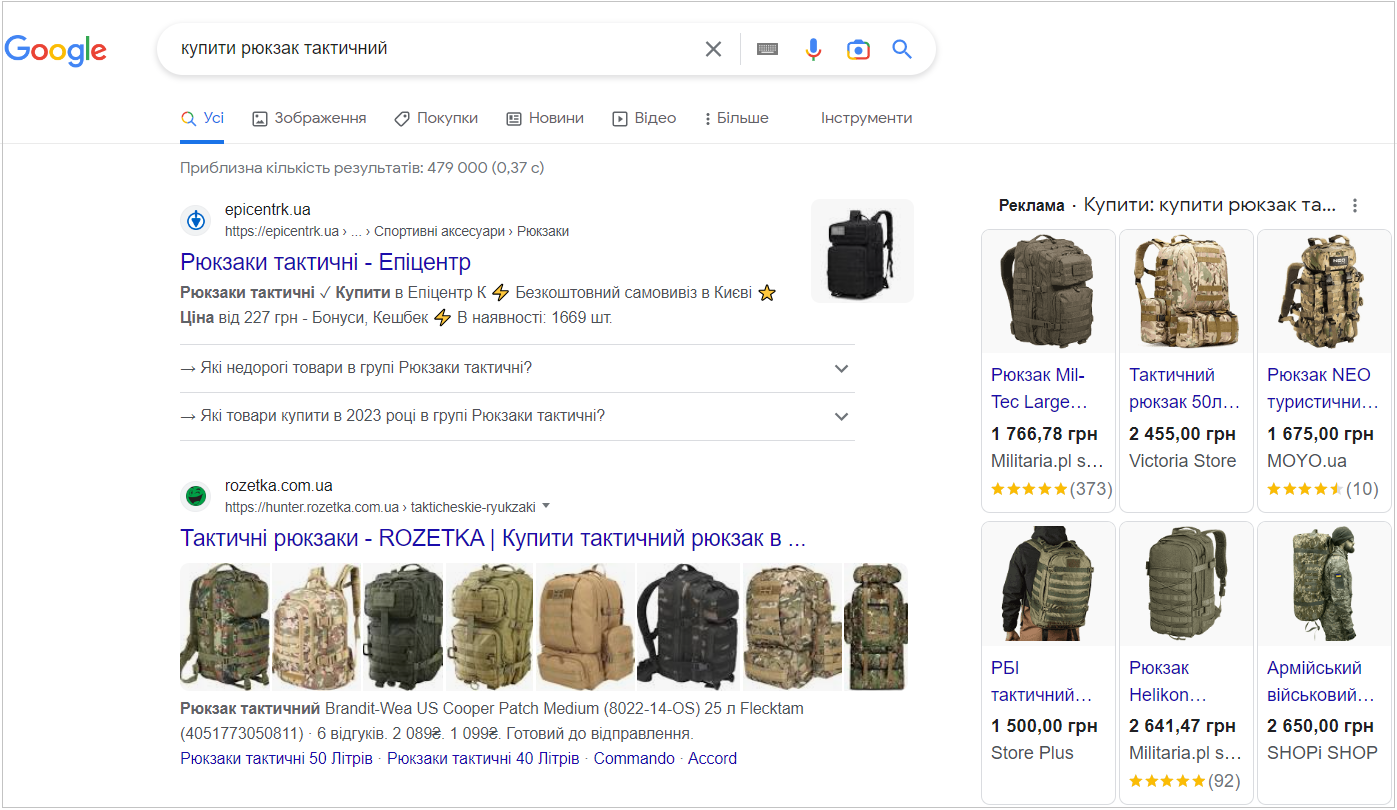The image size is (1397, 810).
Task: Expand 'Які товари купити в 2023 році' question
Action: (x=517, y=416)
